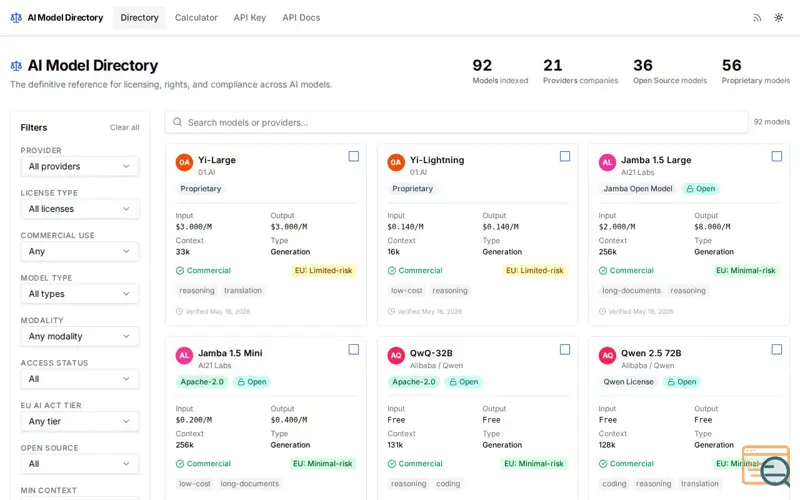
Task: Check the QwQ-32B compare checkbox
Action: (x=565, y=350)
